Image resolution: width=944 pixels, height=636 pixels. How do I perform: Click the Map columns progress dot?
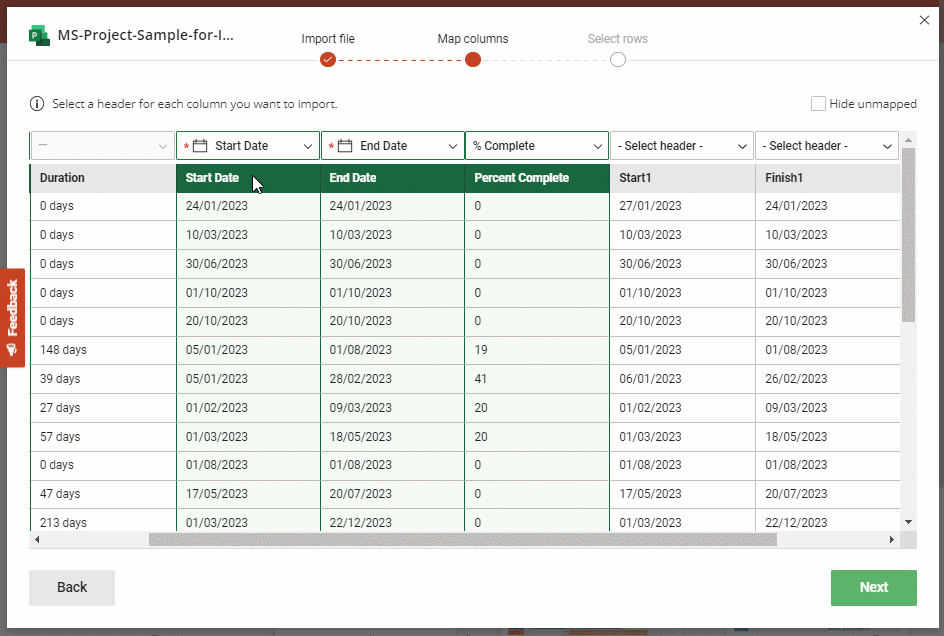pyautogui.click(x=472, y=60)
